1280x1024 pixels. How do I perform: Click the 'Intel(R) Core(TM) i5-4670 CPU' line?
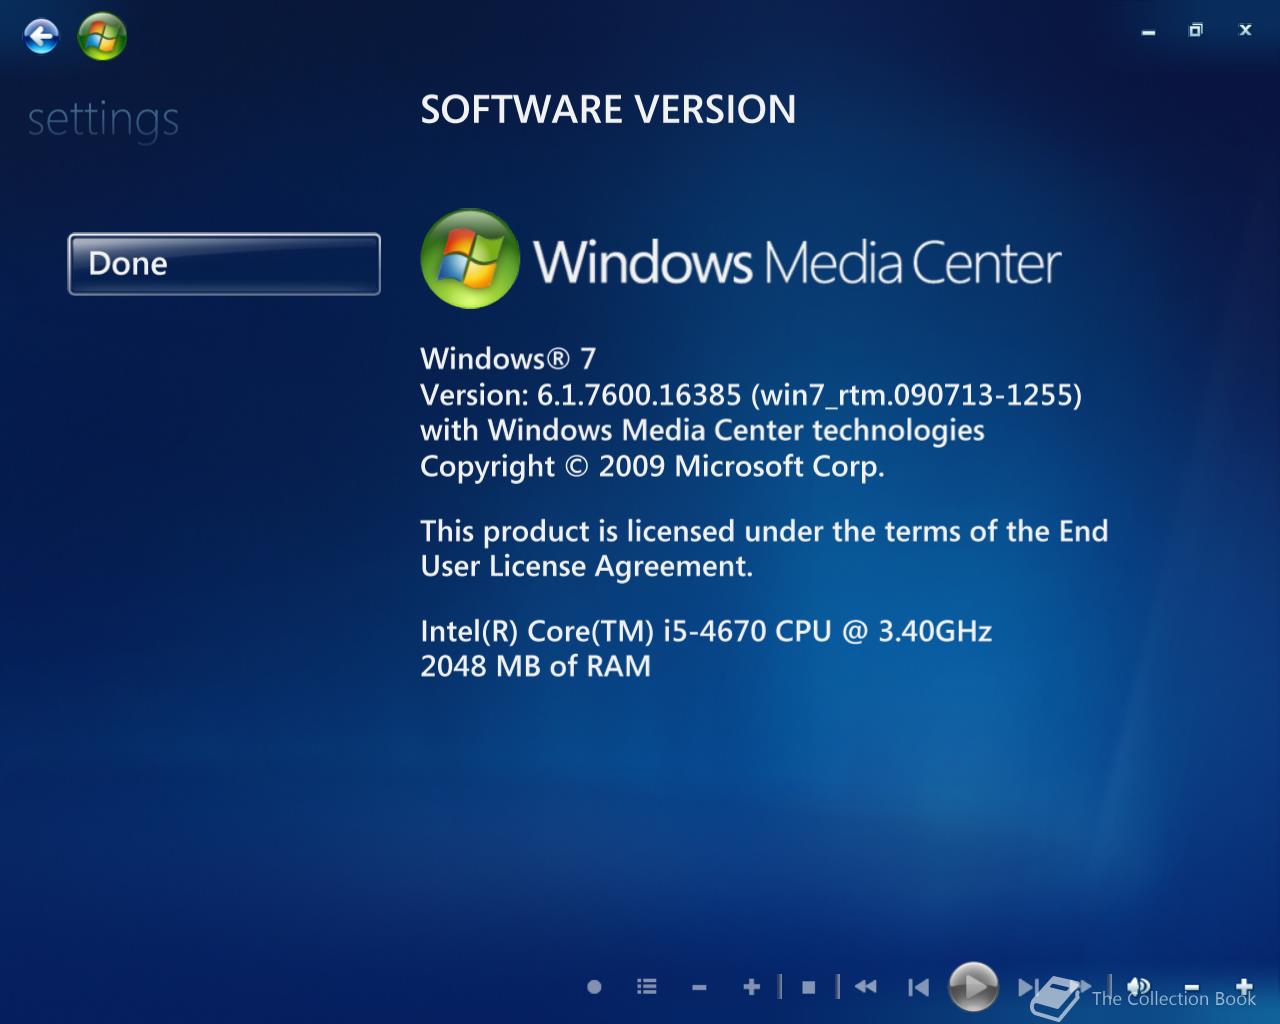coord(706,631)
